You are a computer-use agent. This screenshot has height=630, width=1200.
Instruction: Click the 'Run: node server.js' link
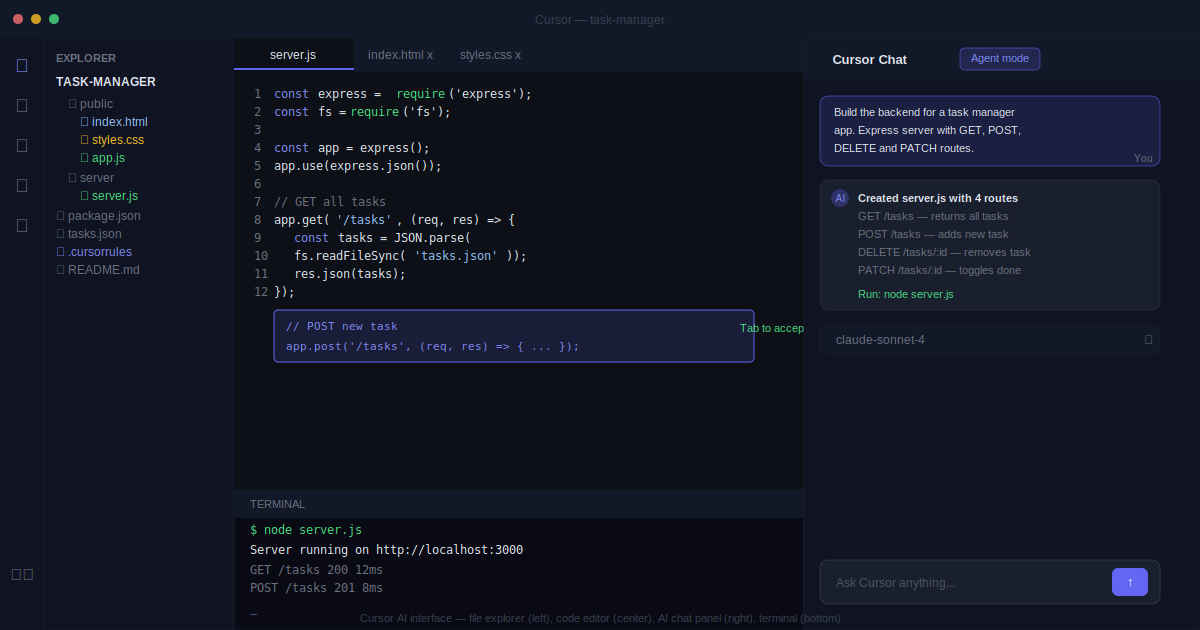905,294
